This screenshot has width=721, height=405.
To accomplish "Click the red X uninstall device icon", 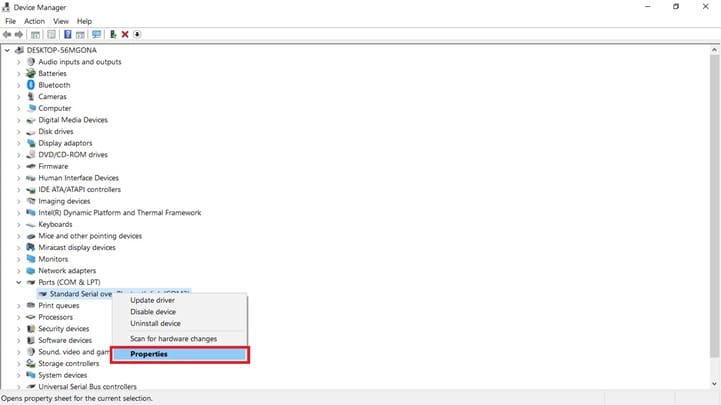I will [x=125, y=34].
